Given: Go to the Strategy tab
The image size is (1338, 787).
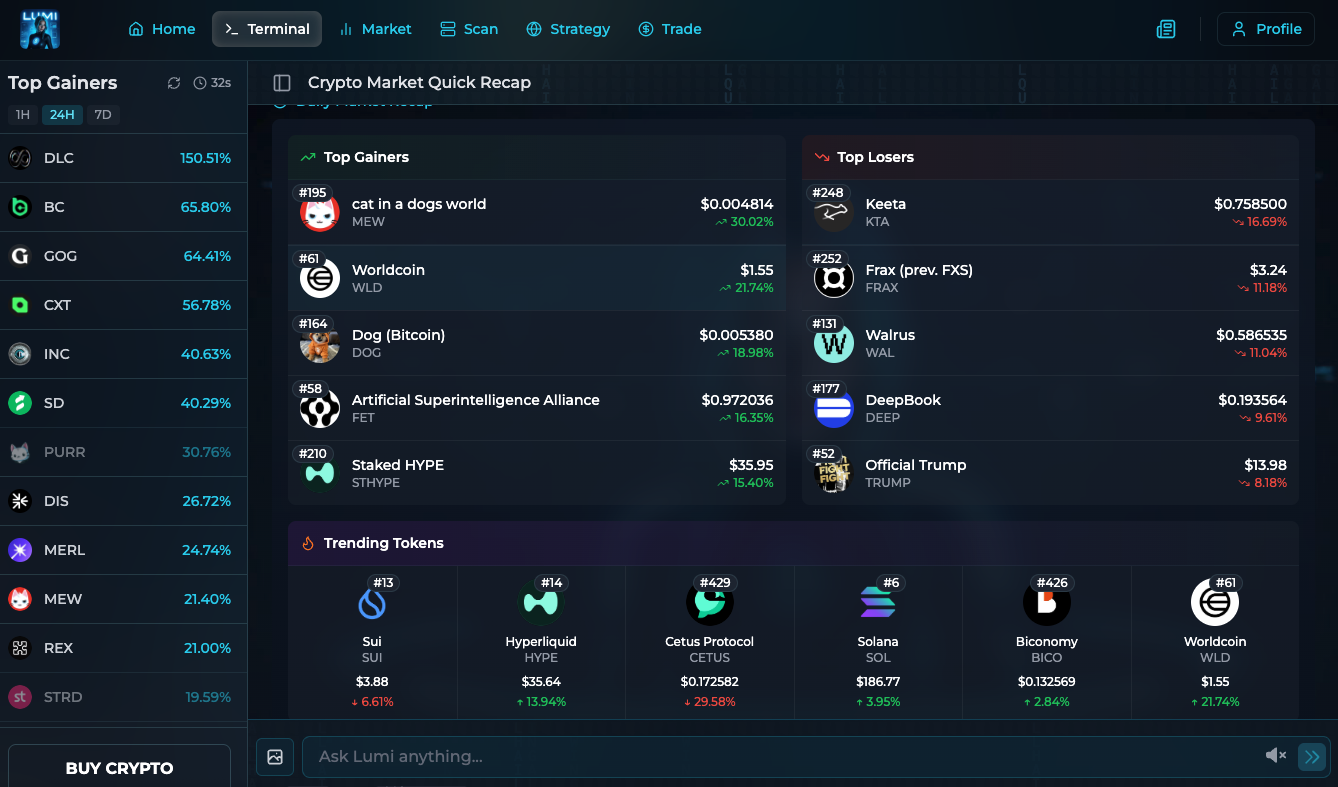Looking at the screenshot, I should [x=568, y=29].
